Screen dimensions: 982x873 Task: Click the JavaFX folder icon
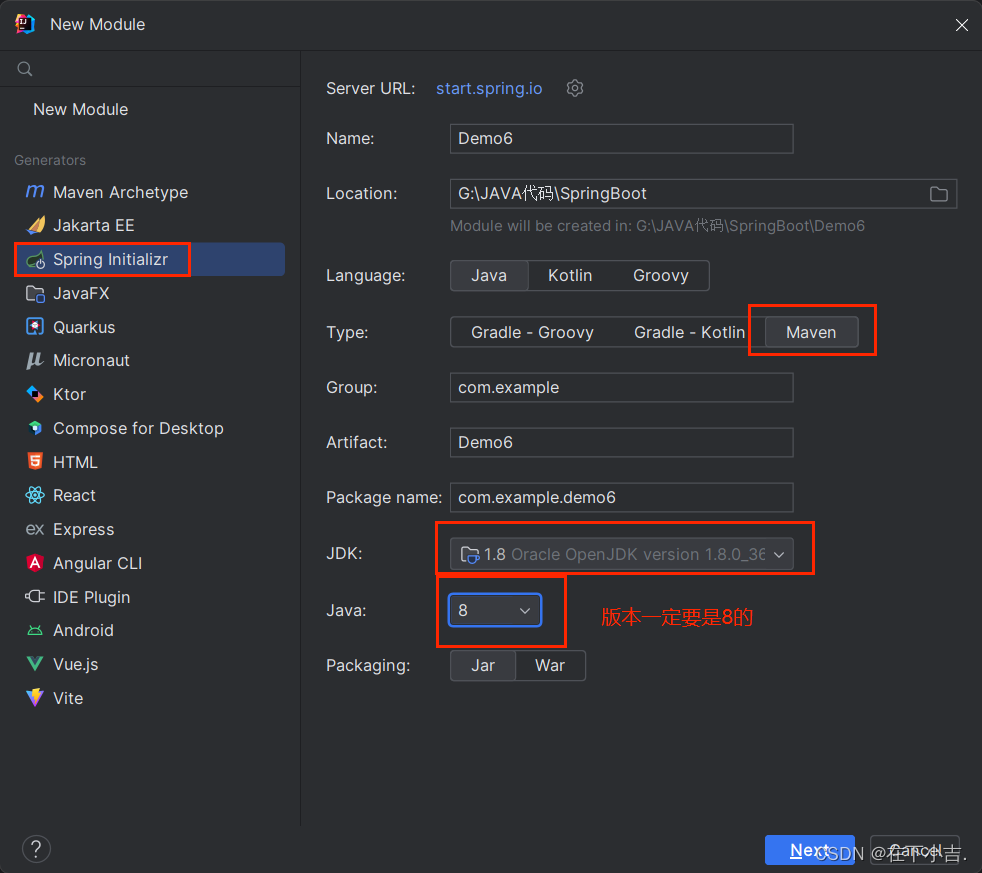[35, 293]
